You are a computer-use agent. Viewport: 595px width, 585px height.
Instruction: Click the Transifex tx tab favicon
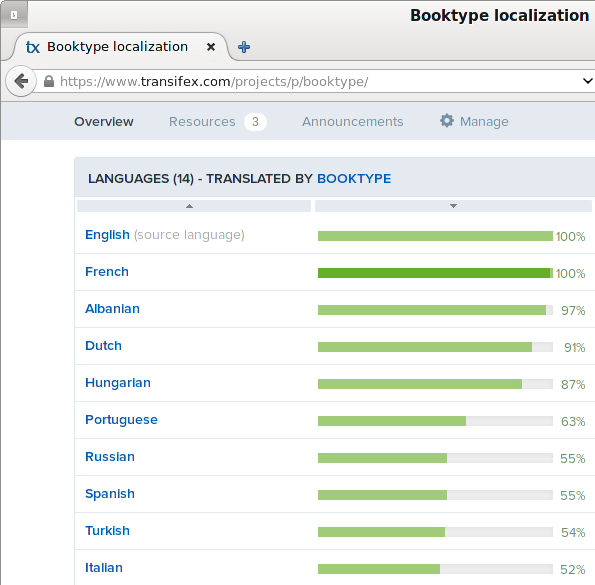pos(33,47)
